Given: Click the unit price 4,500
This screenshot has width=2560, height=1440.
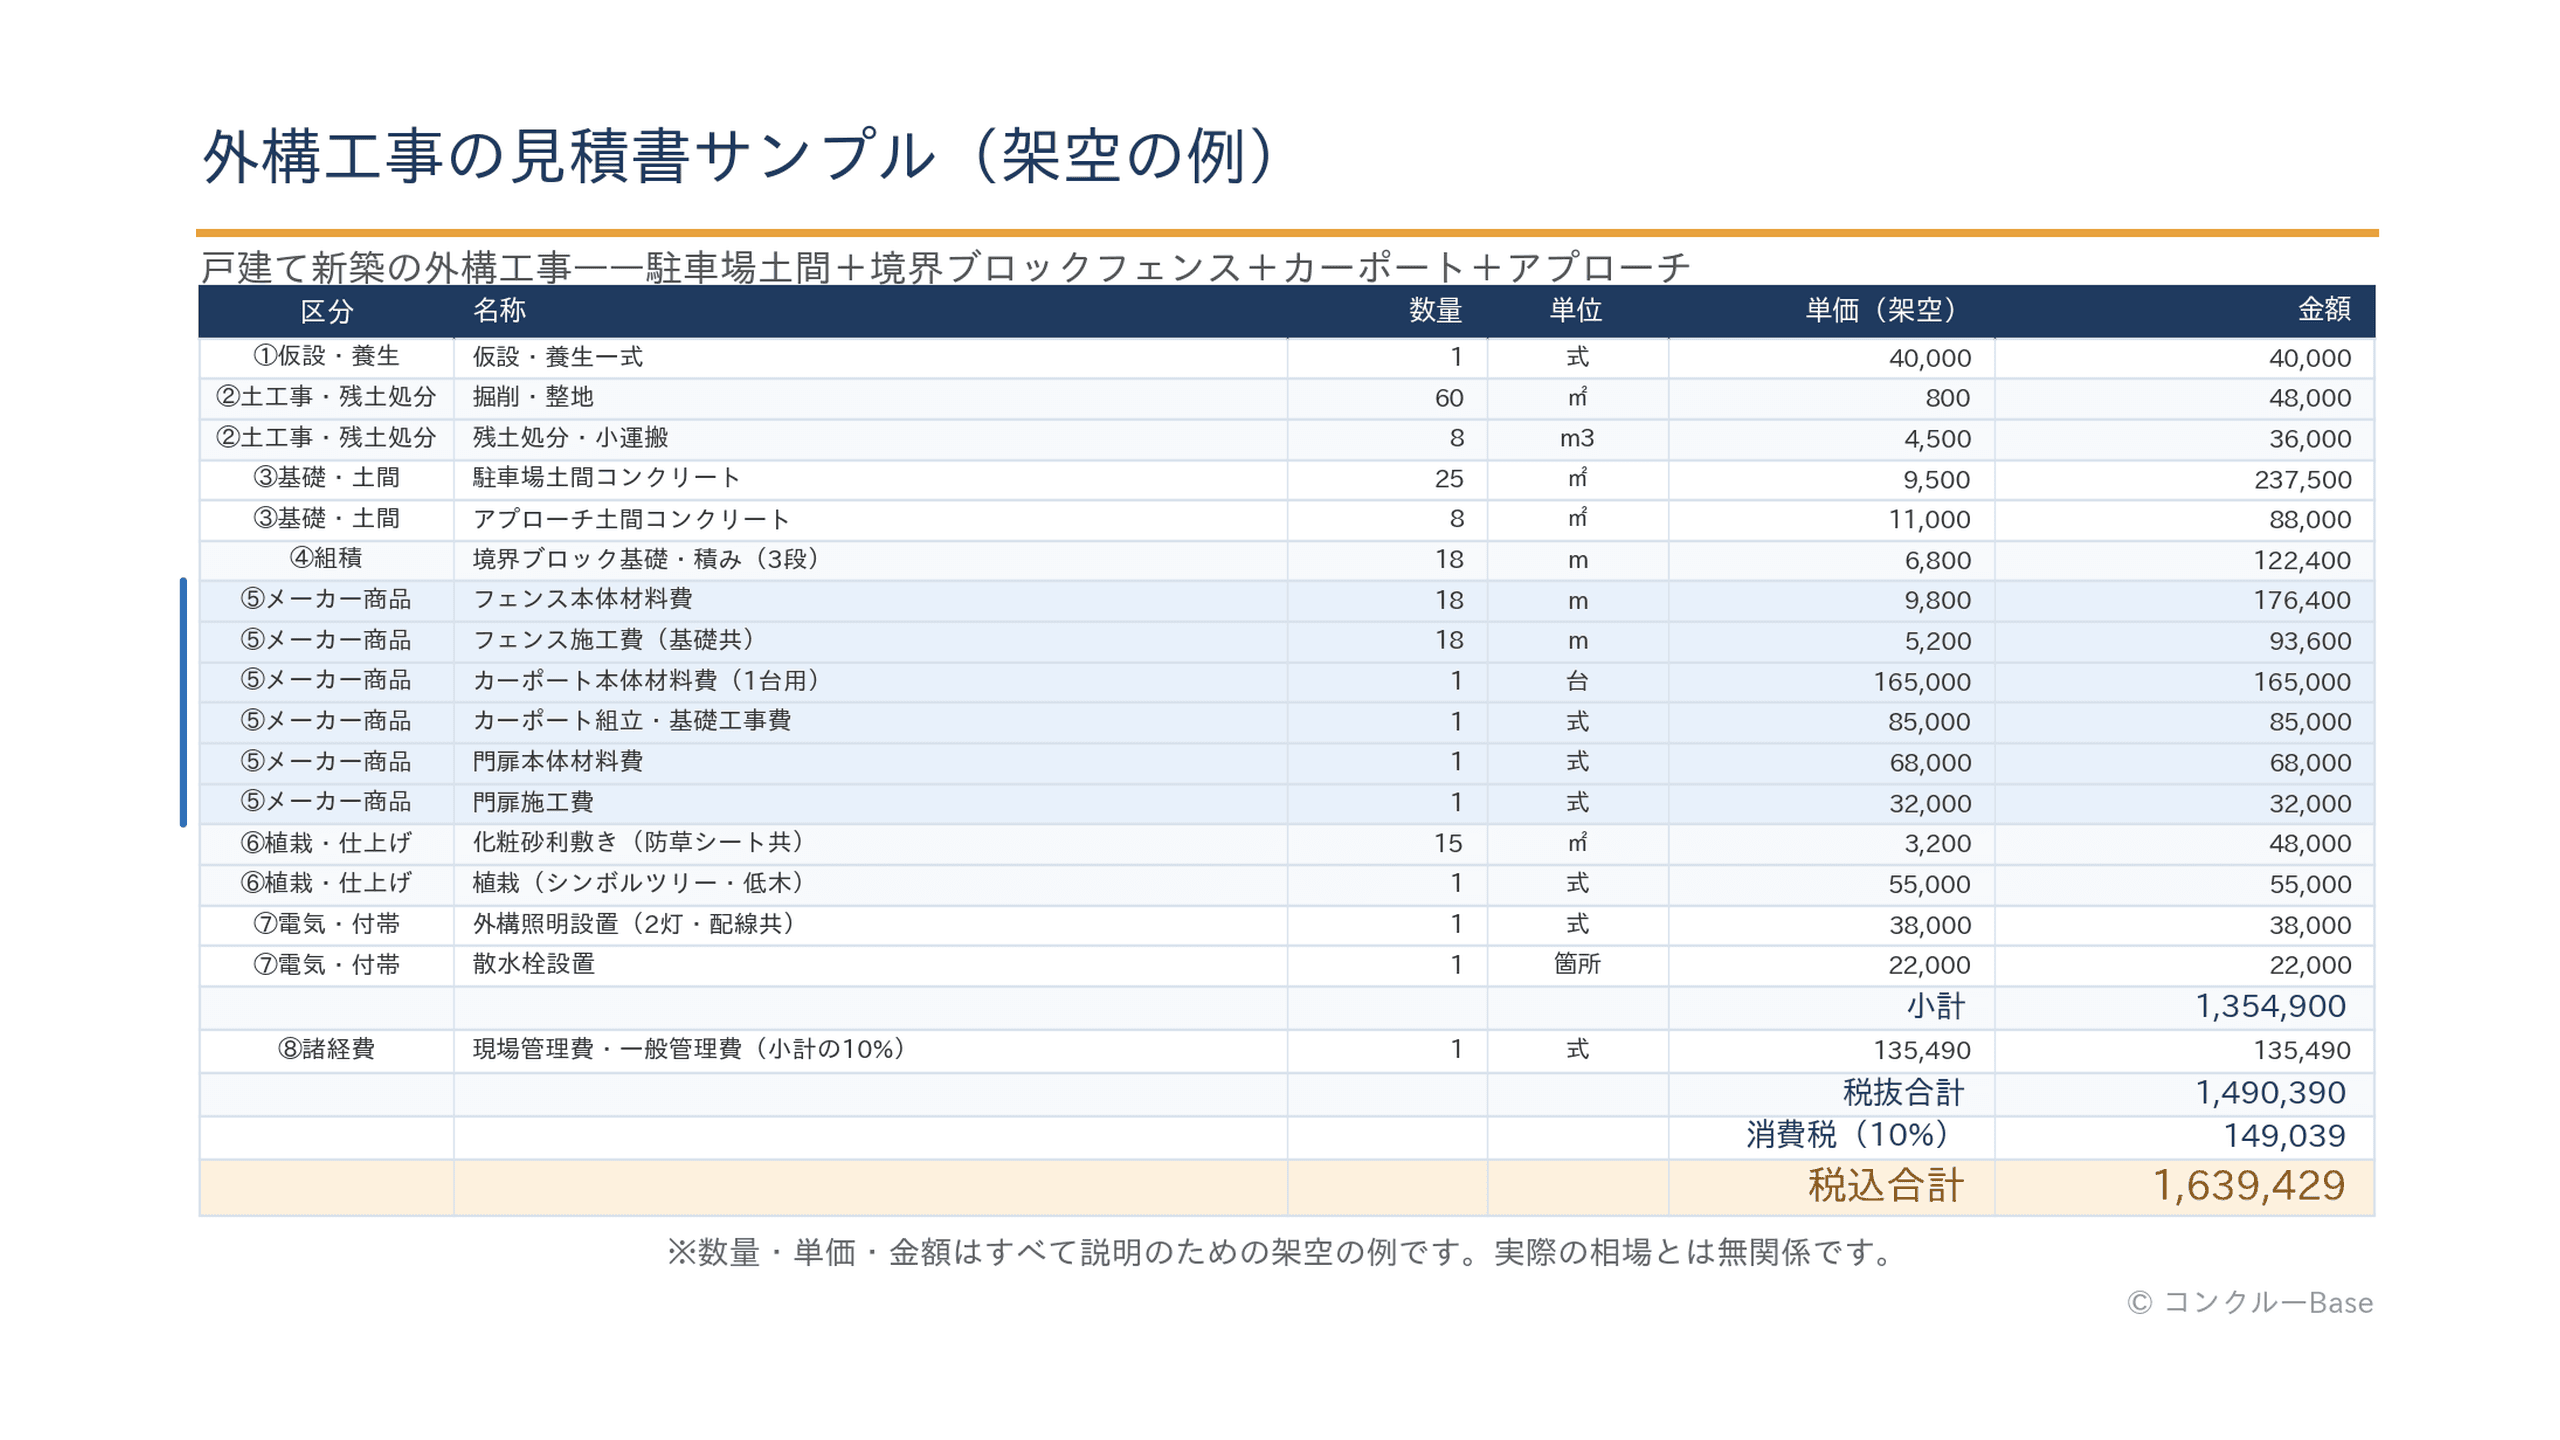Looking at the screenshot, I should [1937, 439].
